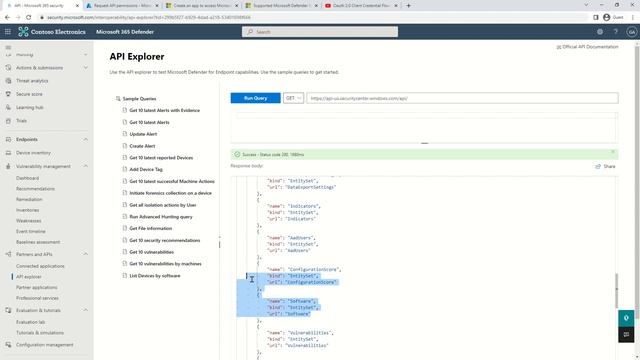Open the GA account avatar
This screenshot has height=360, width=640.
(631, 31)
